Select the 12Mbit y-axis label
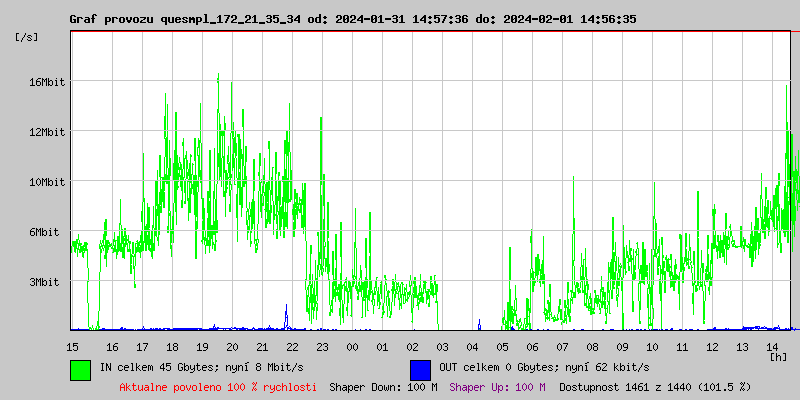This screenshot has width=800, height=400. [x=46, y=132]
